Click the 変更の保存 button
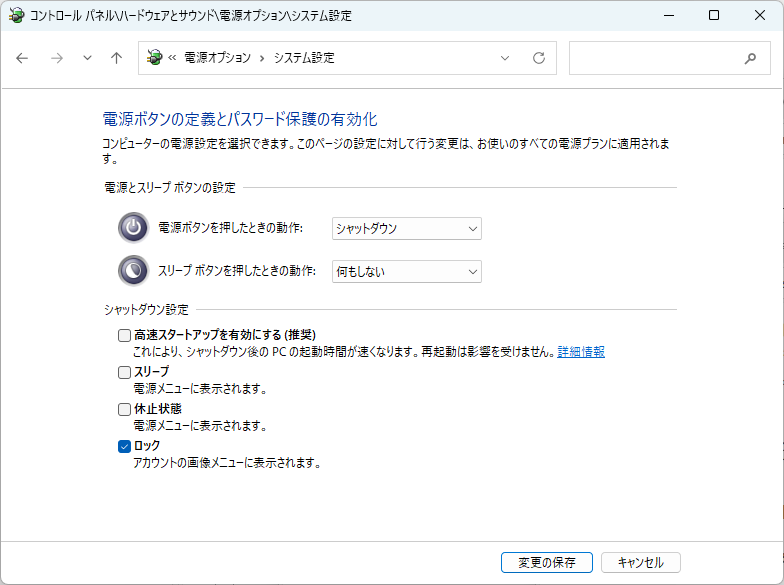Screen dimensions: 784x585 546,562
